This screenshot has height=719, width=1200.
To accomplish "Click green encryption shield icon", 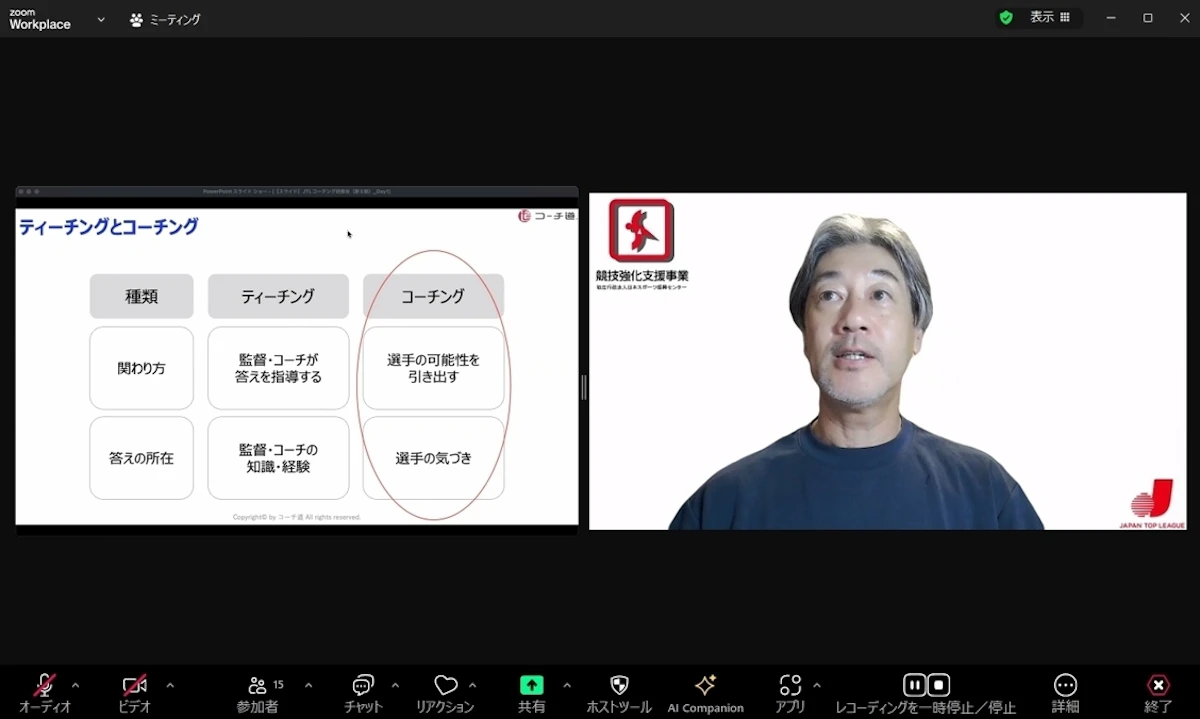I will (1006, 18).
